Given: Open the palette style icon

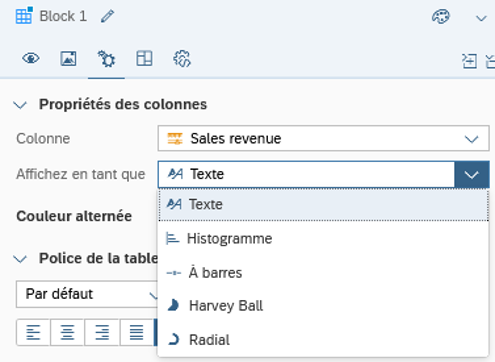Looking at the screenshot, I should pyautogui.click(x=441, y=16).
